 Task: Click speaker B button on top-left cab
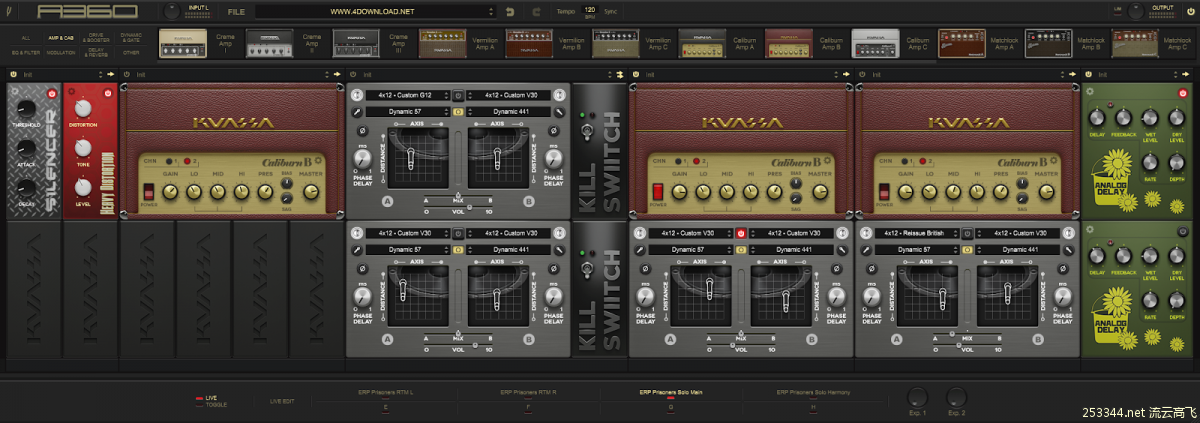[530, 203]
